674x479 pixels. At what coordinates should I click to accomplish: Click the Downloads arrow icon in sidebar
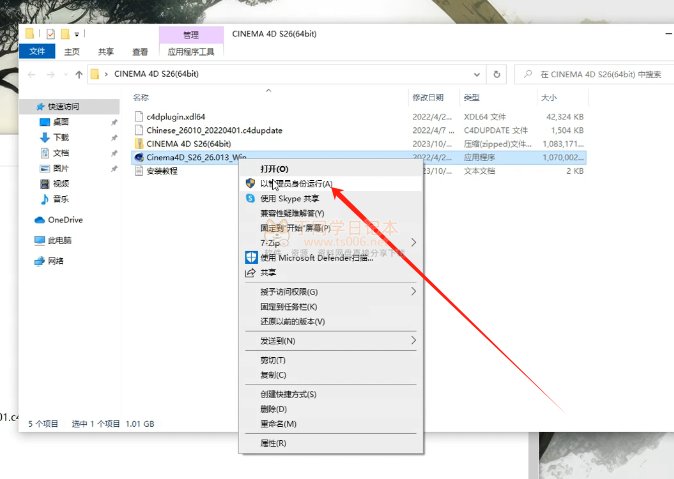pos(45,137)
